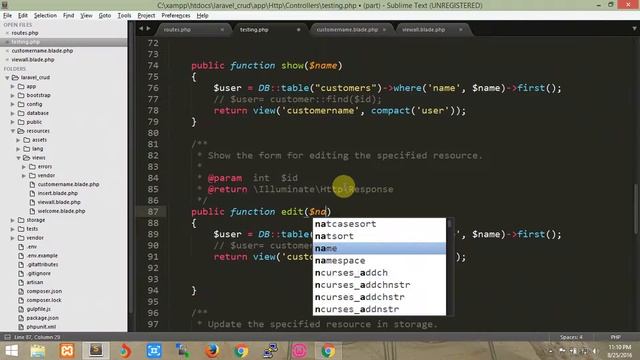This screenshot has height=360, width=640.
Task: Close customername.blade.php in the Open Files list
Action: (7, 51)
